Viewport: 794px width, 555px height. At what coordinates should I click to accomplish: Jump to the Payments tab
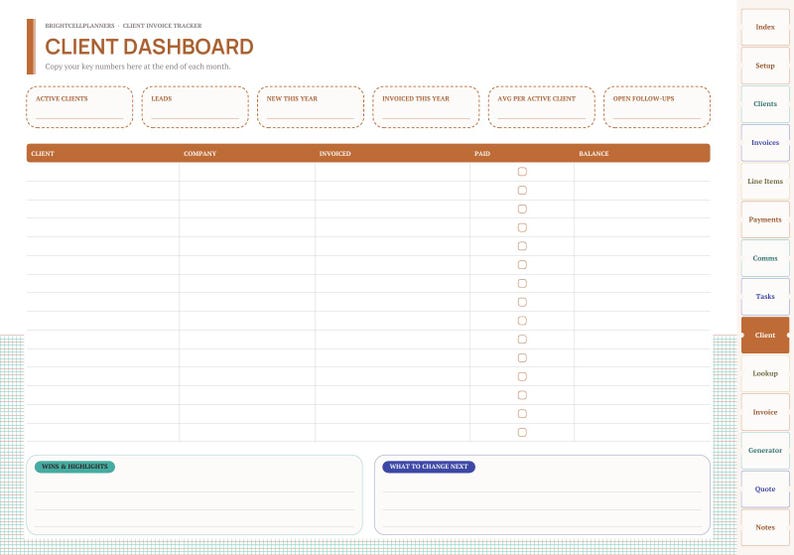coord(765,219)
